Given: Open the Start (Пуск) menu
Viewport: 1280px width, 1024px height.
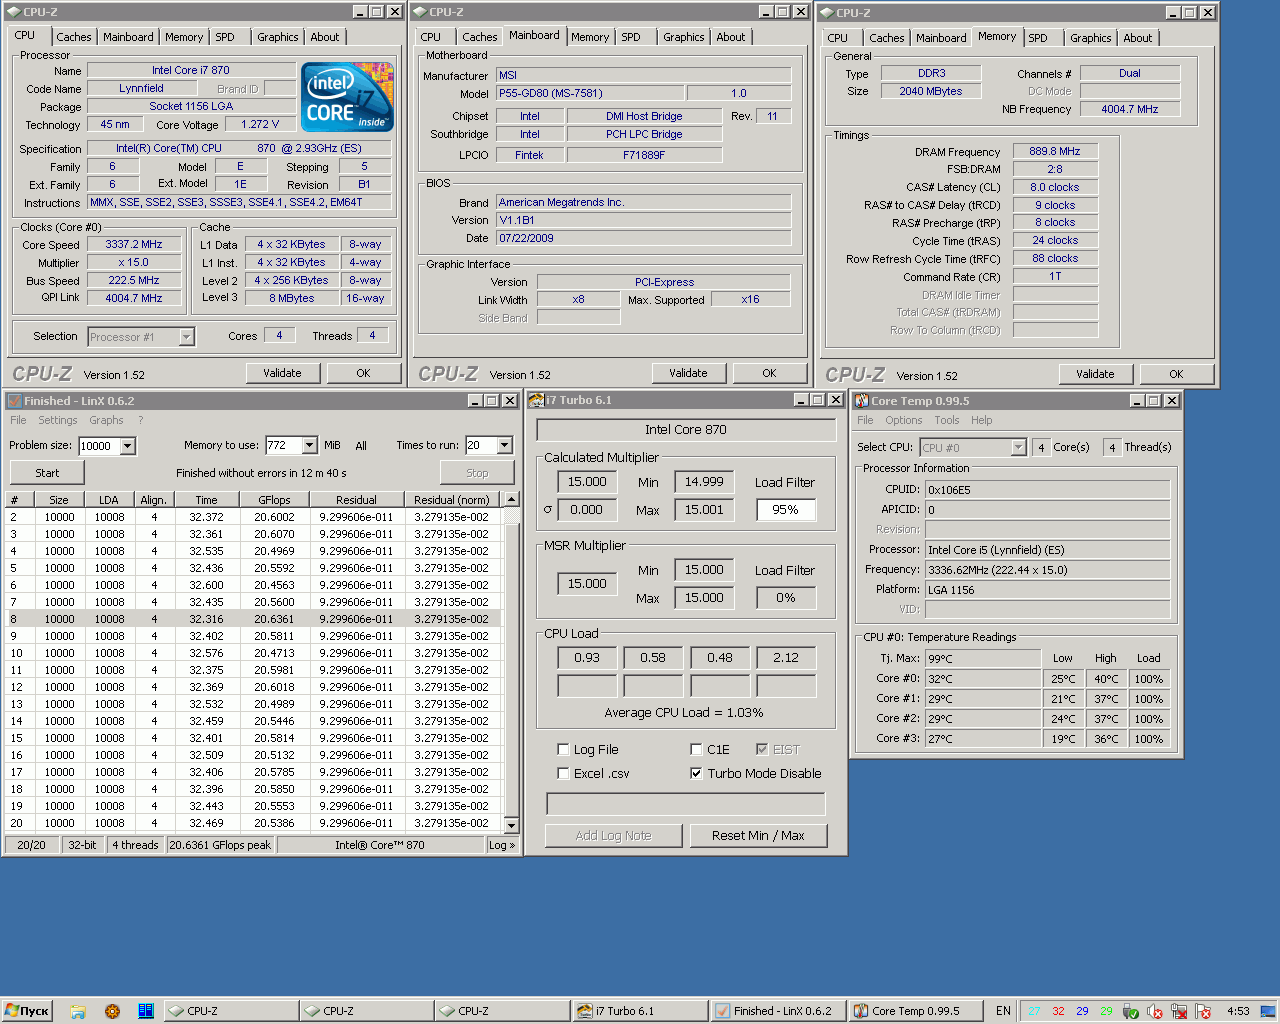Looking at the screenshot, I should [x=27, y=1011].
